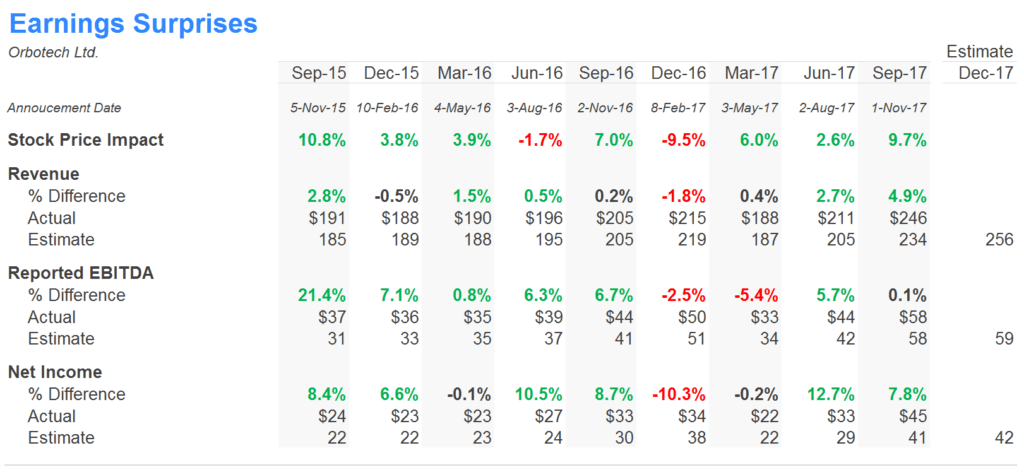Click the Stock Price Impact row label

[x=85, y=140]
